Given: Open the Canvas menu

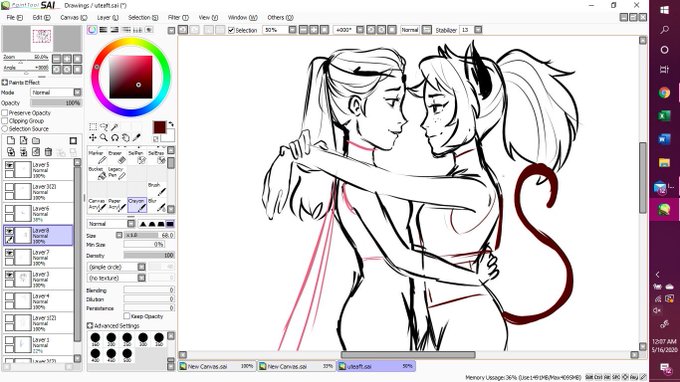Looking at the screenshot, I should [x=73, y=17].
